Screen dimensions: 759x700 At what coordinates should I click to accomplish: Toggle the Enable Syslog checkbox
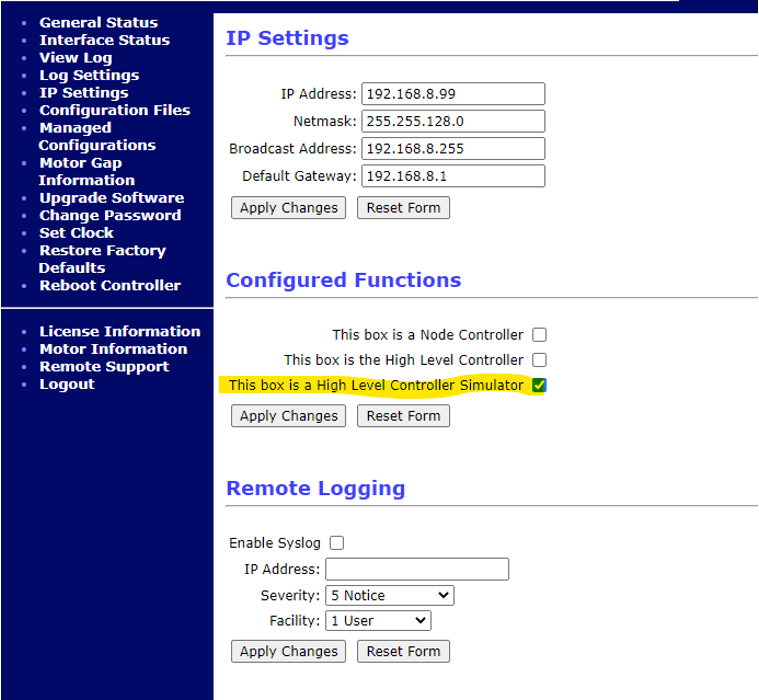pyautogui.click(x=337, y=543)
